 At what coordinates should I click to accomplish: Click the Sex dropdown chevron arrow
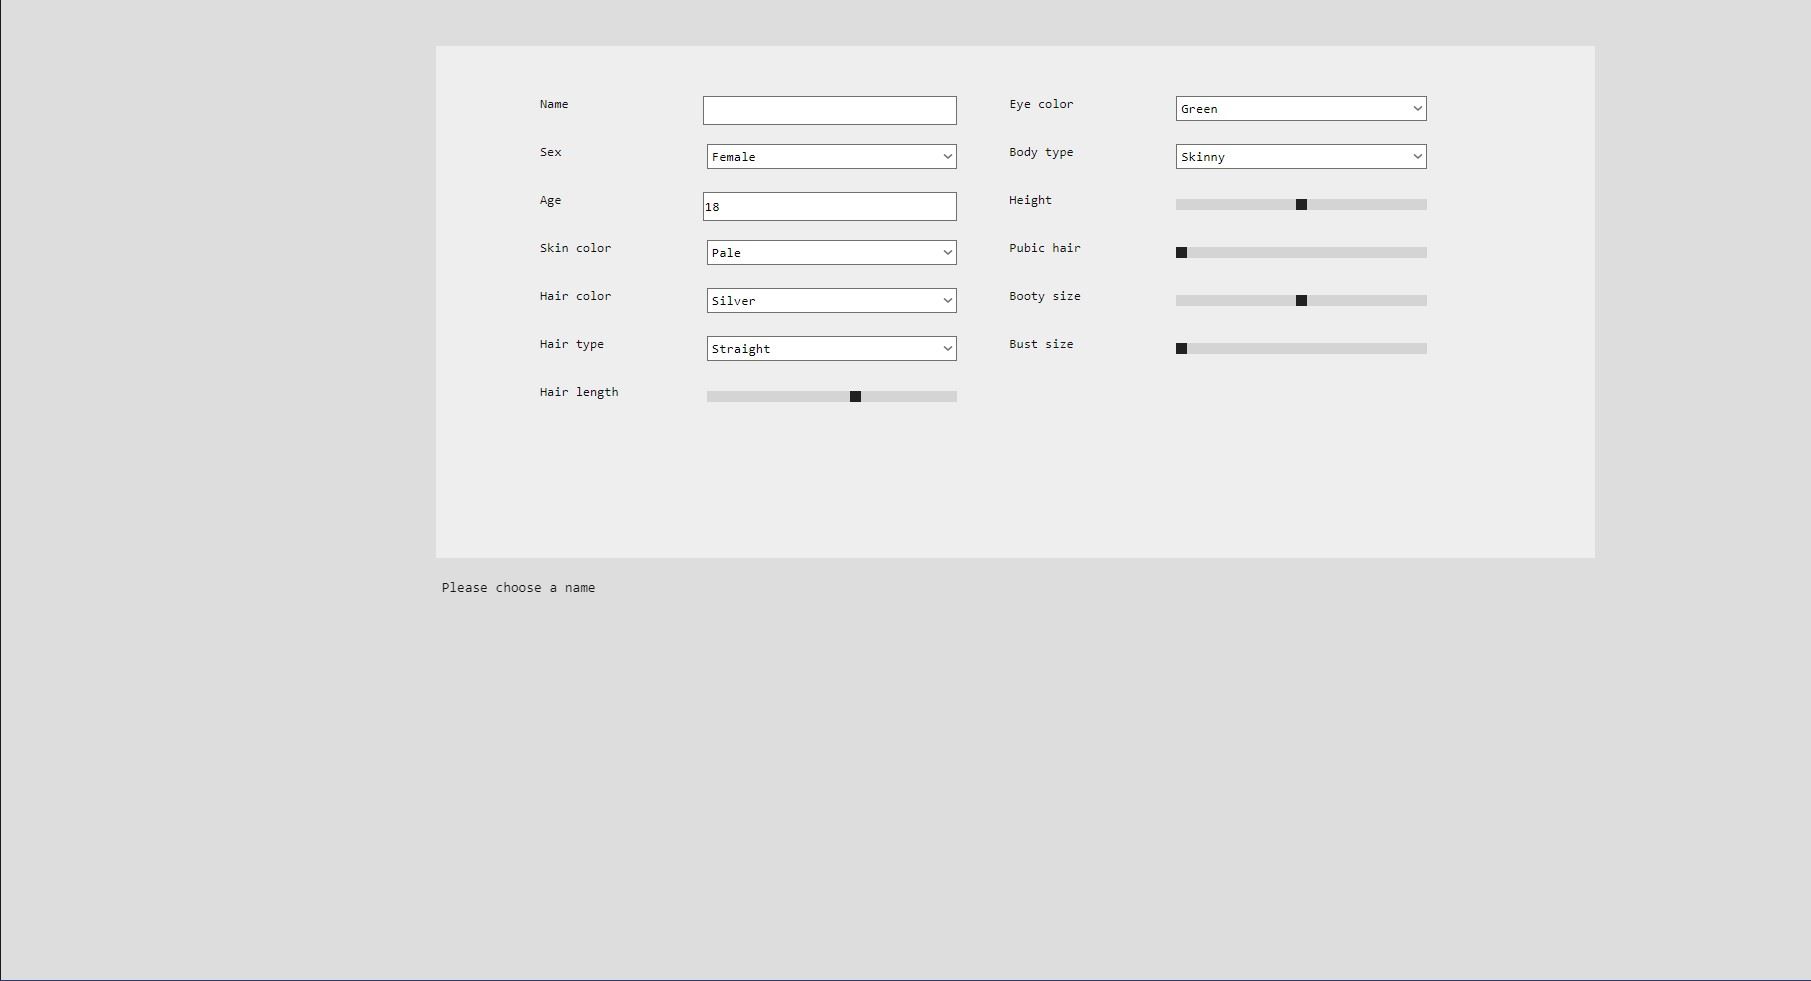(947, 156)
